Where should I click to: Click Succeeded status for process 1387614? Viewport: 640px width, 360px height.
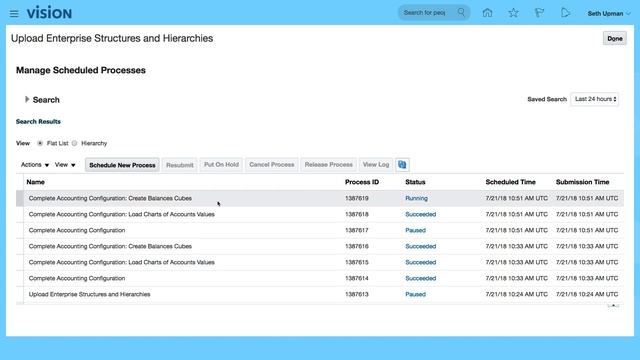click(x=420, y=278)
